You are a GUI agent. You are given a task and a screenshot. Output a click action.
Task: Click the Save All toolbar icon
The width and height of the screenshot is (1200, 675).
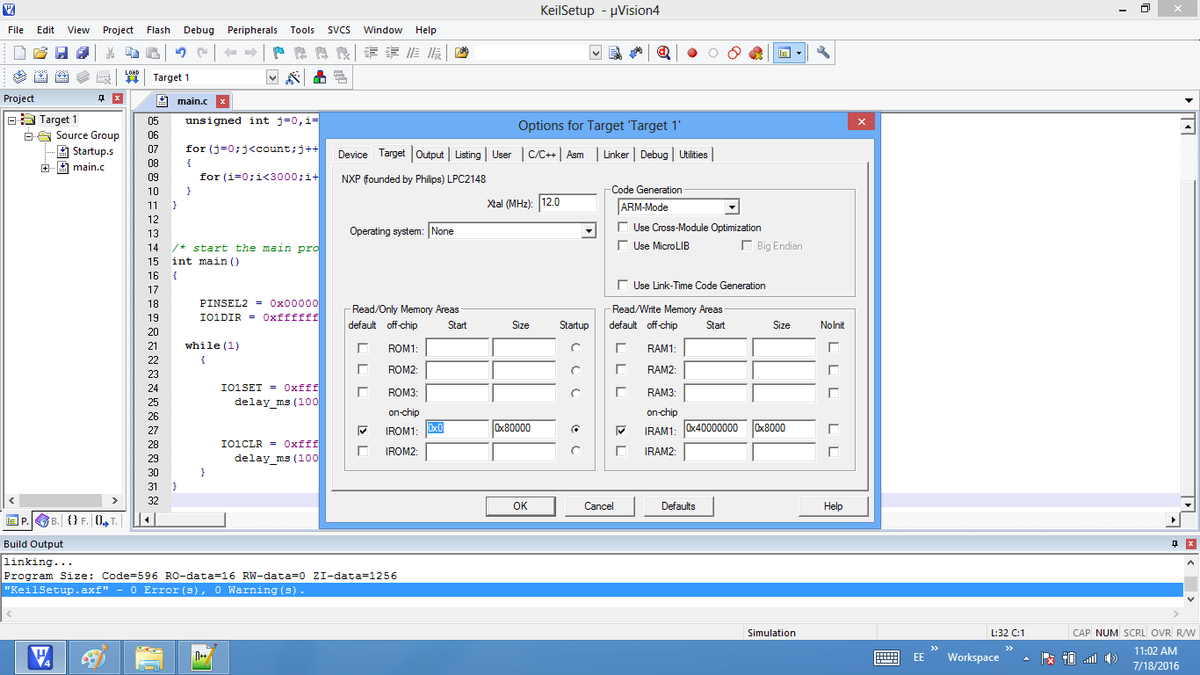(x=83, y=52)
